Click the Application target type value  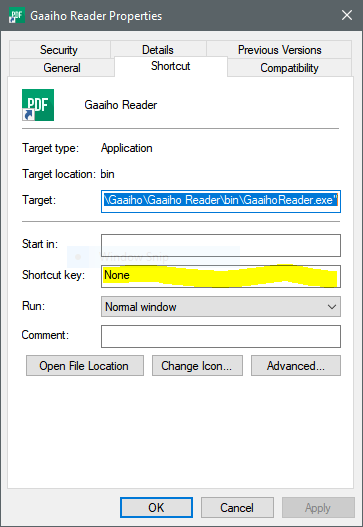pos(127,148)
